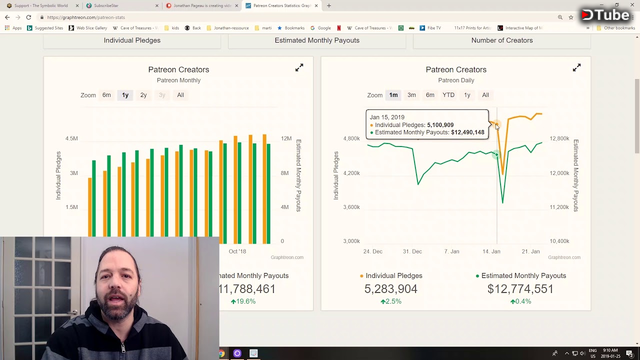Show hidden system tray icons
Screen dimensions: 640x360
tap(567, 353)
